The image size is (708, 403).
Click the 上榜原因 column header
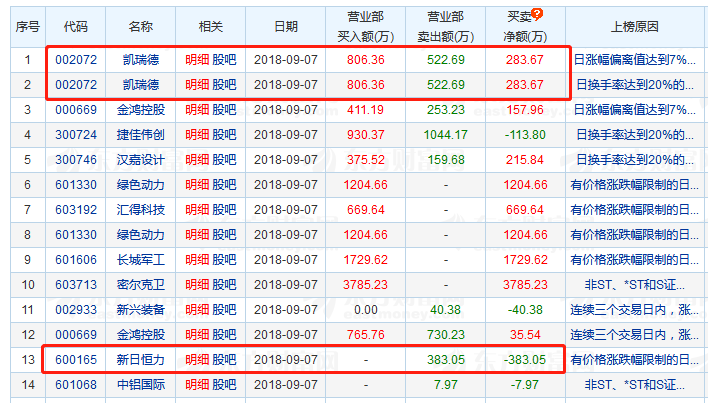[634, 26]
